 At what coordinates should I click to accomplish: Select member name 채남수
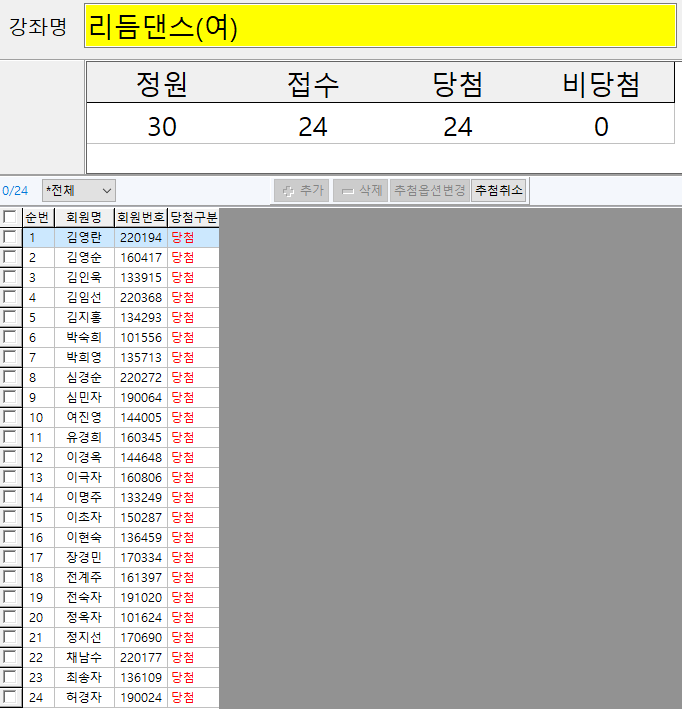84,657
